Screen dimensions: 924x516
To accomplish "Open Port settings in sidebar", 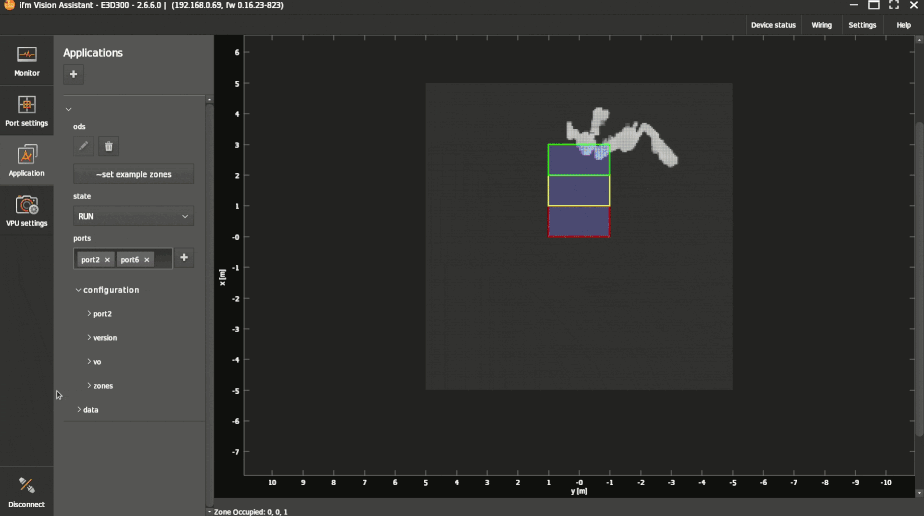I will pyautogui.click(x=27, y=110).
